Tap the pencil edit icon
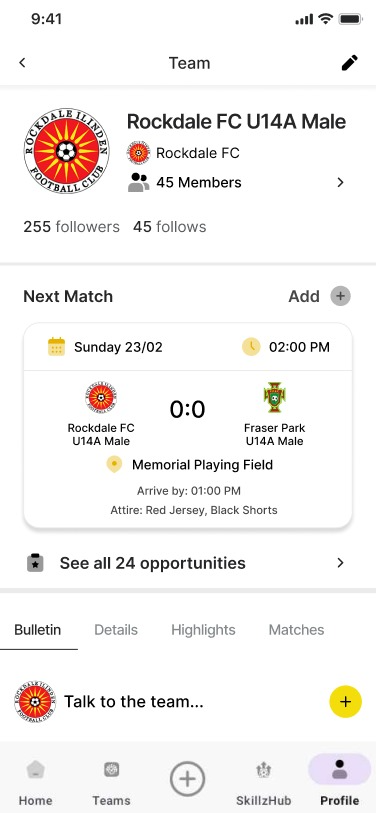The image size is (376, 813). pyautogui.click(x=349, y=63)
